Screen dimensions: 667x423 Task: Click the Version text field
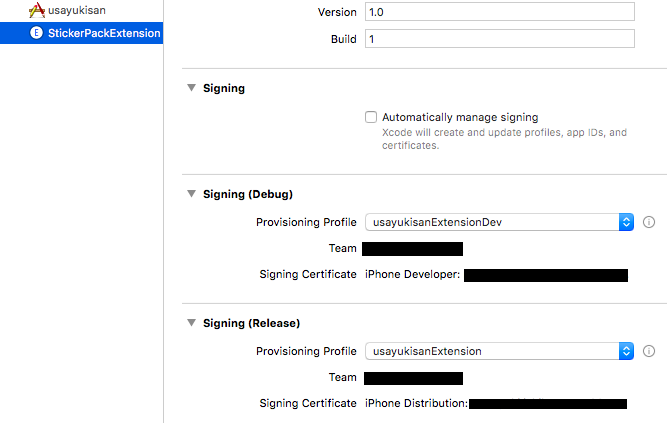(500, 12)
